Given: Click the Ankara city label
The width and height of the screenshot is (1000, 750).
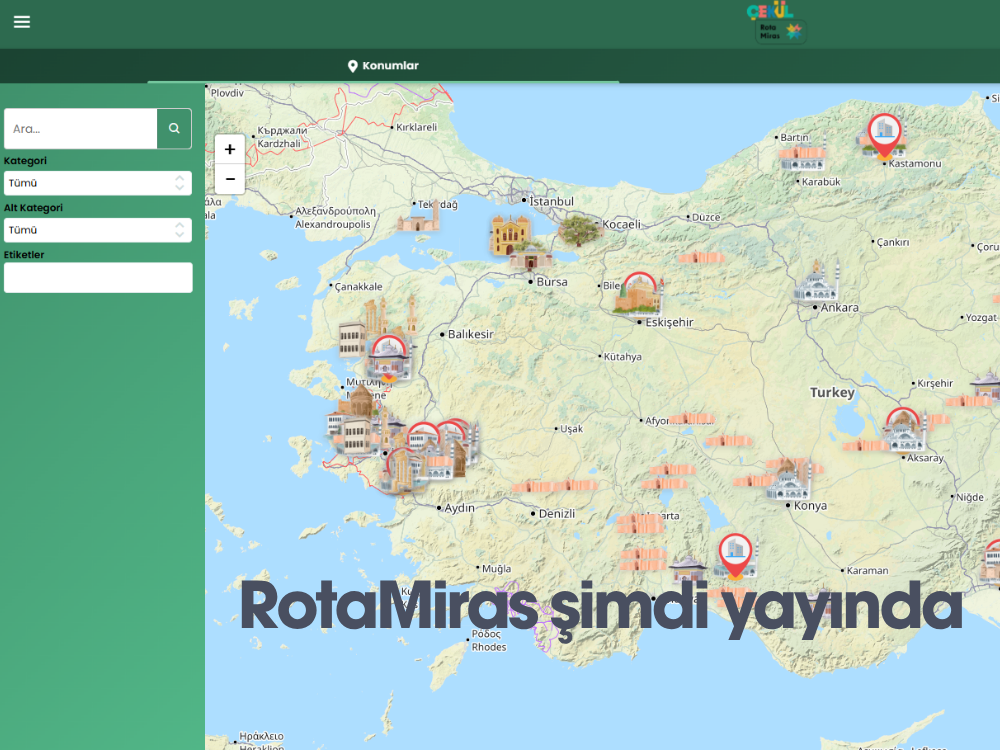Looking at the screenshot, I should pos(839,307).
